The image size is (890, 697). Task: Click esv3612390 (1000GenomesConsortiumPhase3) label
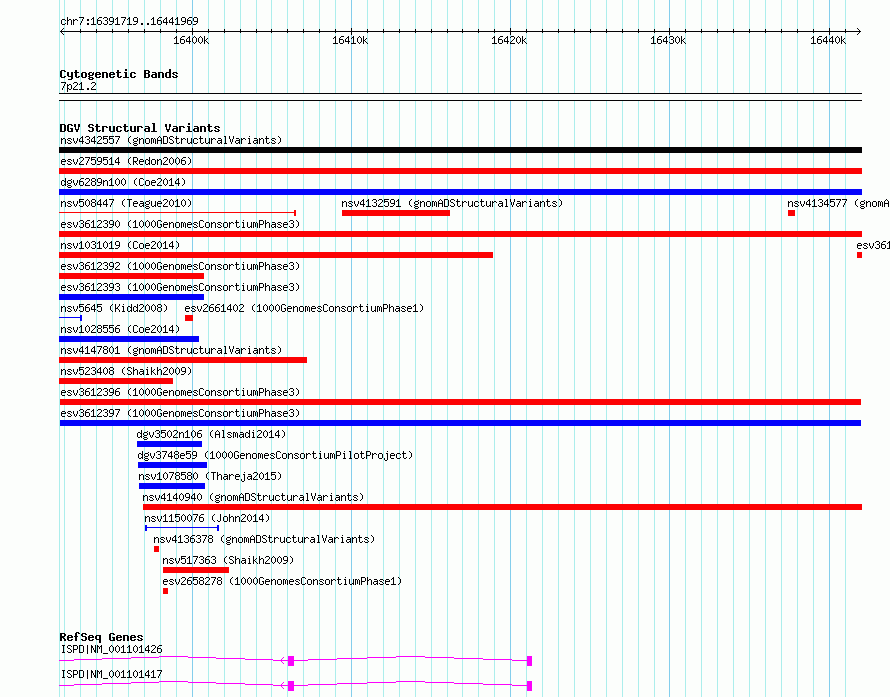(x=180, y=224)
